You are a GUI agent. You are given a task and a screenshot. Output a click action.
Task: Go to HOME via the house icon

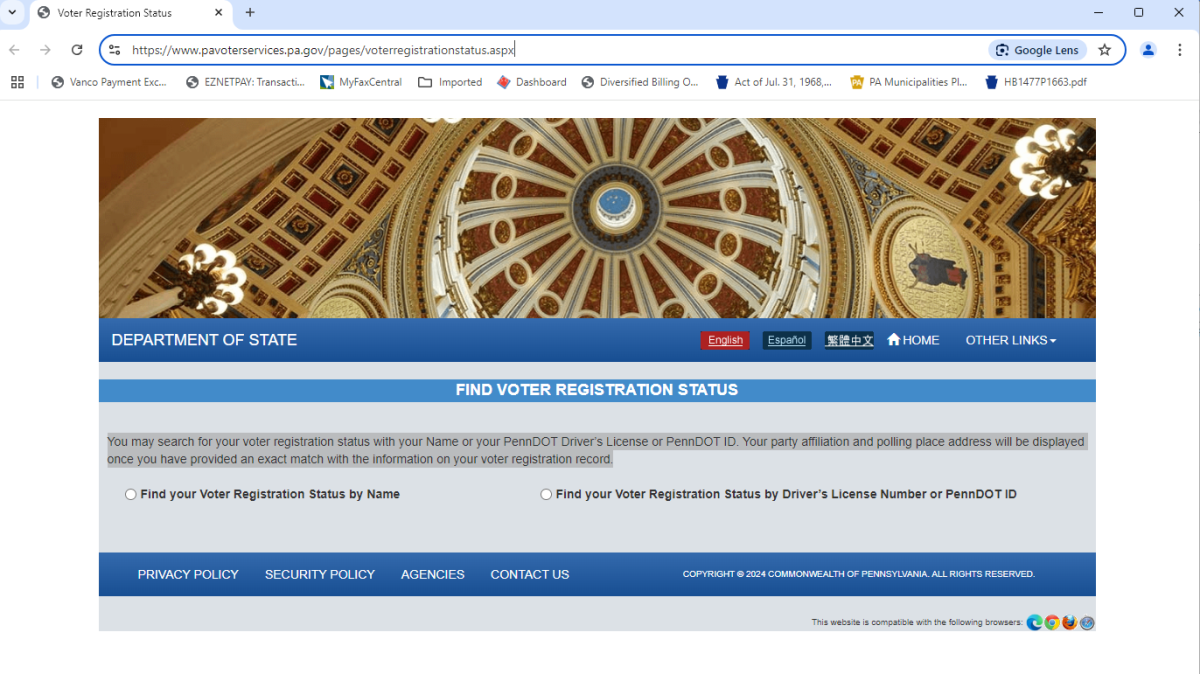[894, 340]
